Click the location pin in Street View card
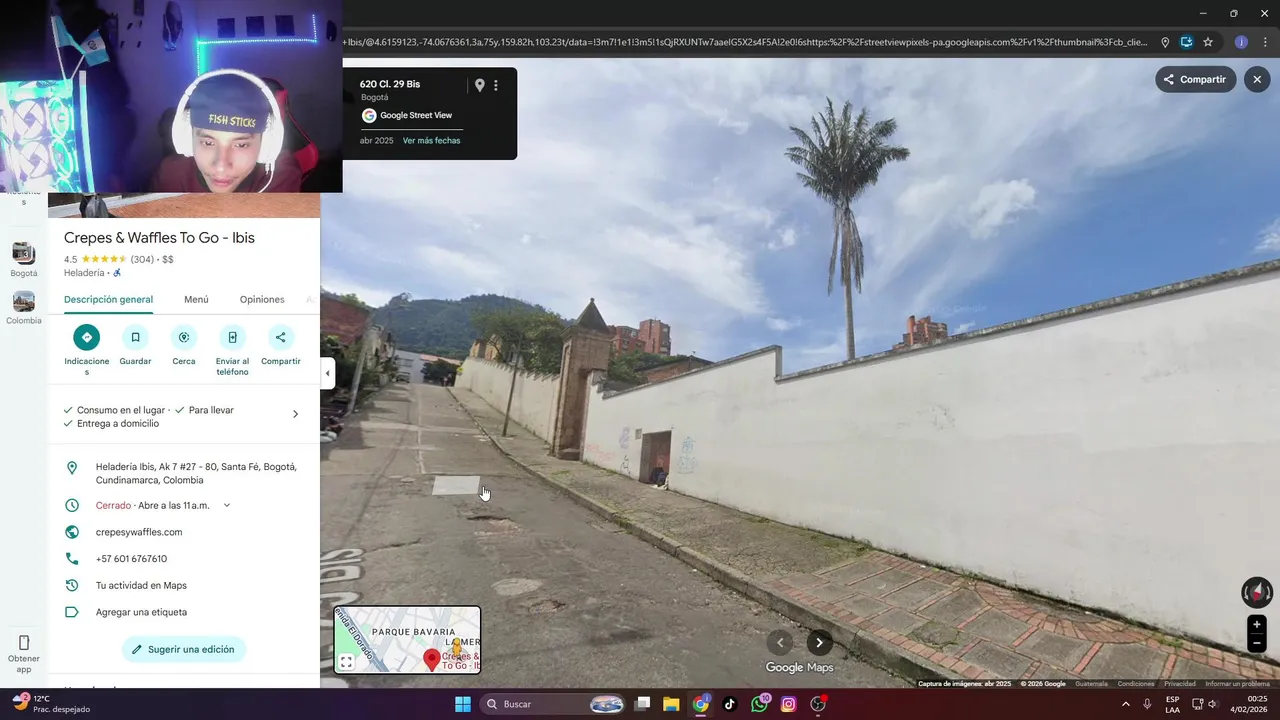 click(x=479, y=85)
